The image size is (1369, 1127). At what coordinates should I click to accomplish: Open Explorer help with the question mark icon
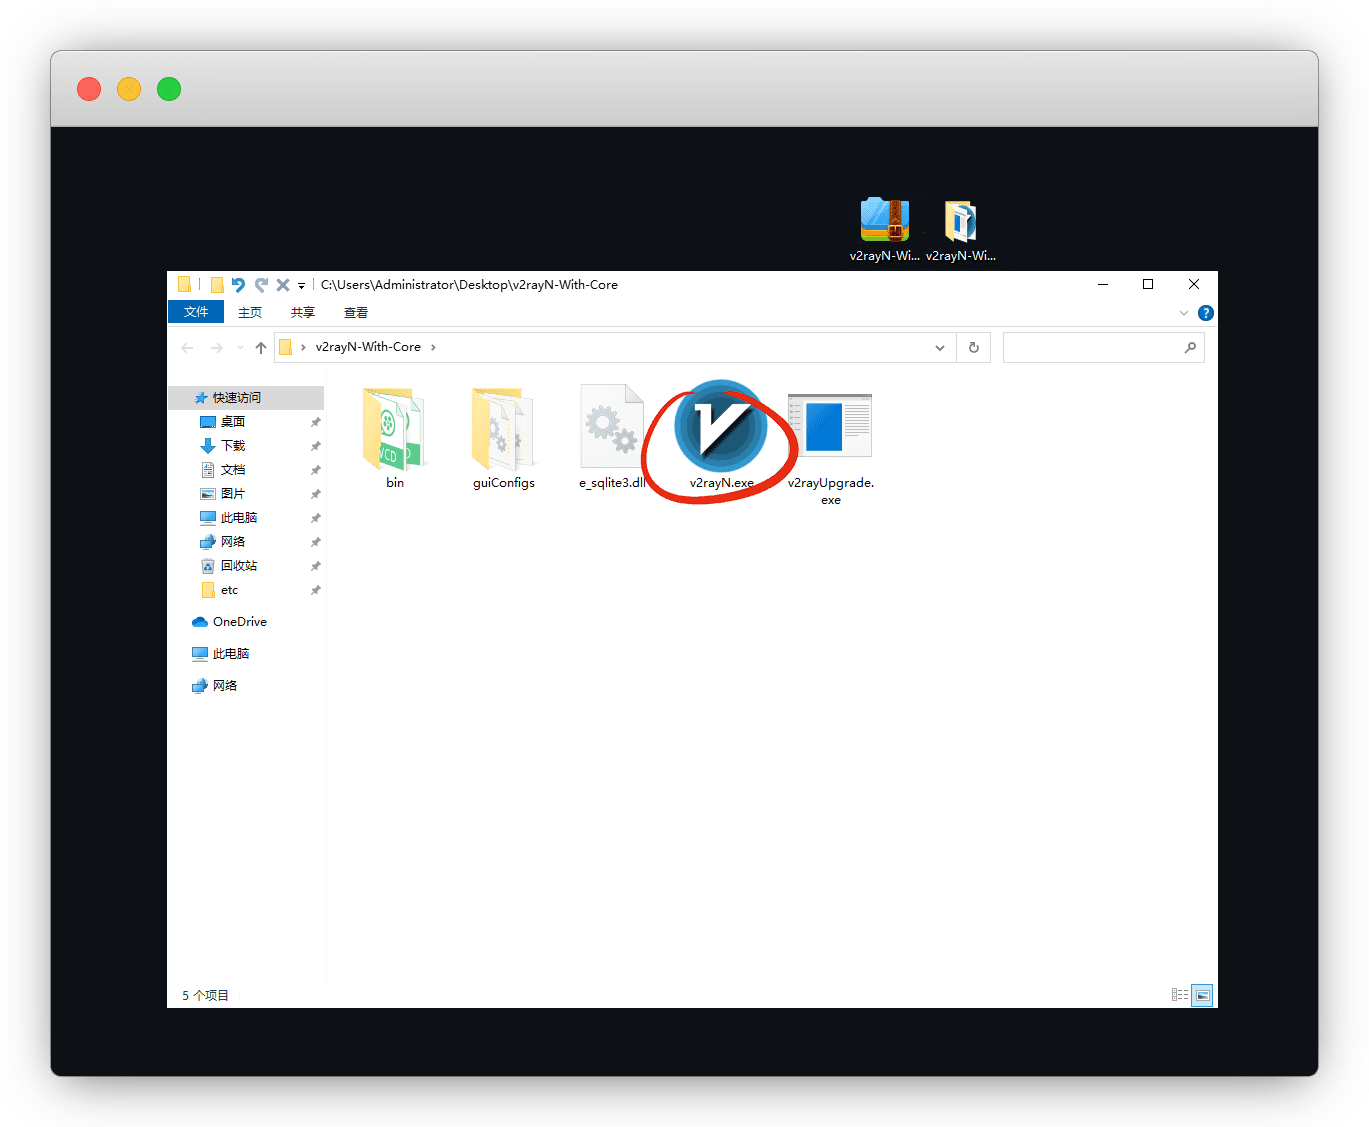pyautogui.click(x=1206, y=313)
